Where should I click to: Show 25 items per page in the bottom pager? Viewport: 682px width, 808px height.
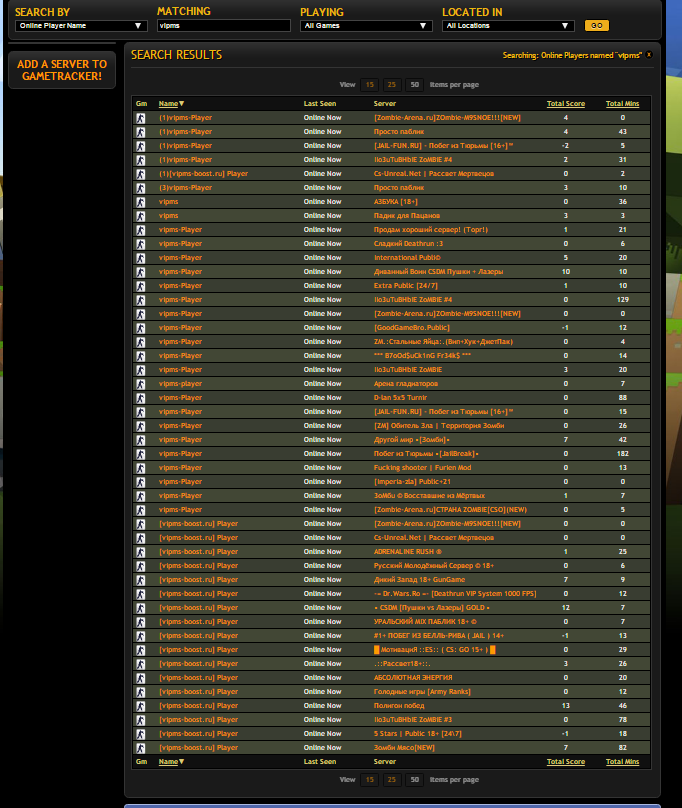392,780
